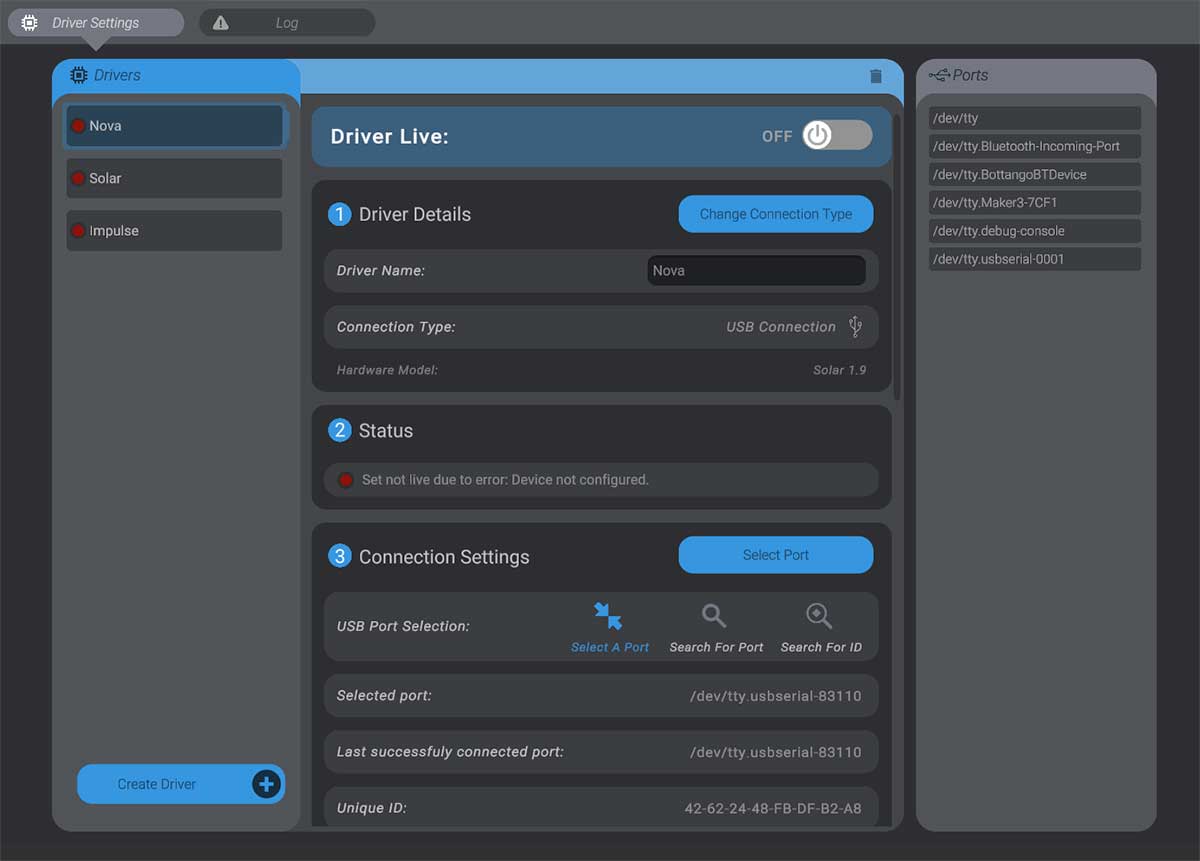Viewport: 1200px width, 861px height.
Task: Click the trash delete driver icon
Action: 876,76
